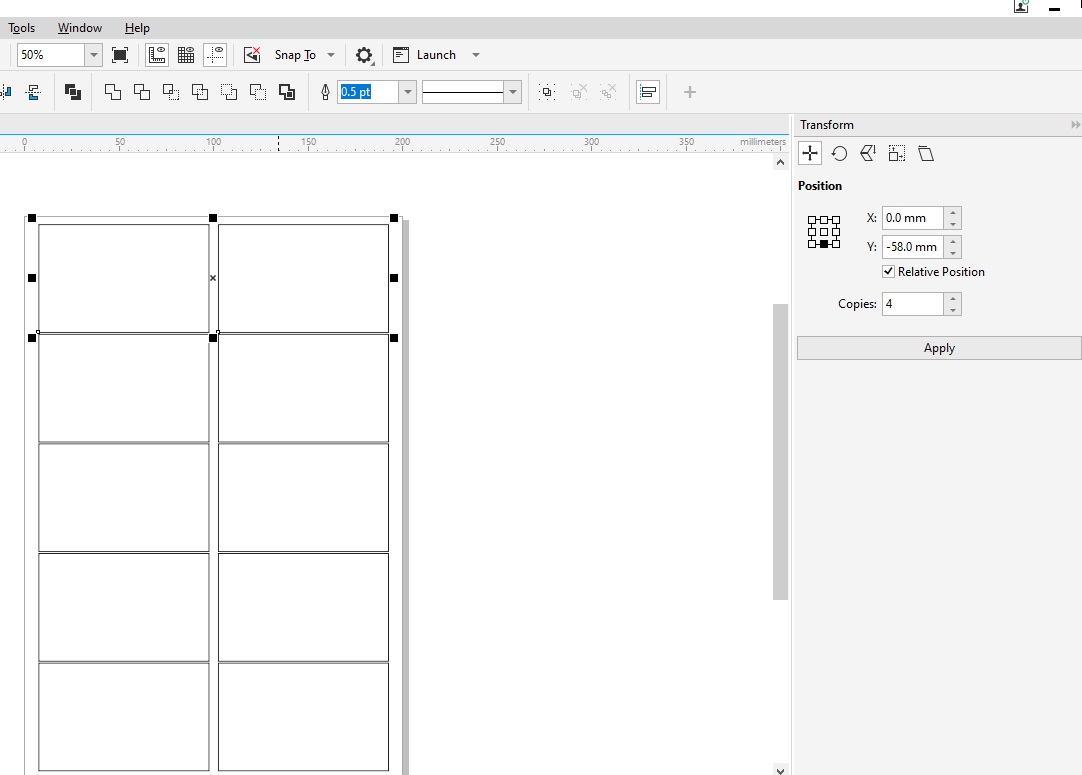Click the Launch button label
The width and height of the screenshot is (1082, 775).
coord(436,55)
